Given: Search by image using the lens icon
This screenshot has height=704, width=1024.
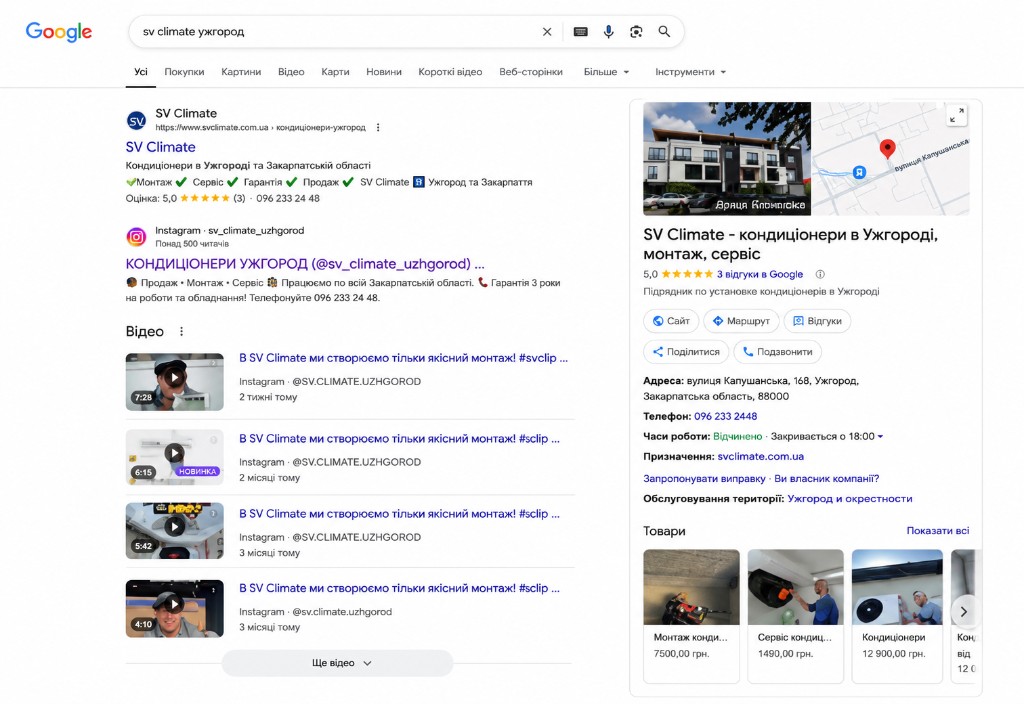Looking at the screenshot, I should click(x=636, y=31).
